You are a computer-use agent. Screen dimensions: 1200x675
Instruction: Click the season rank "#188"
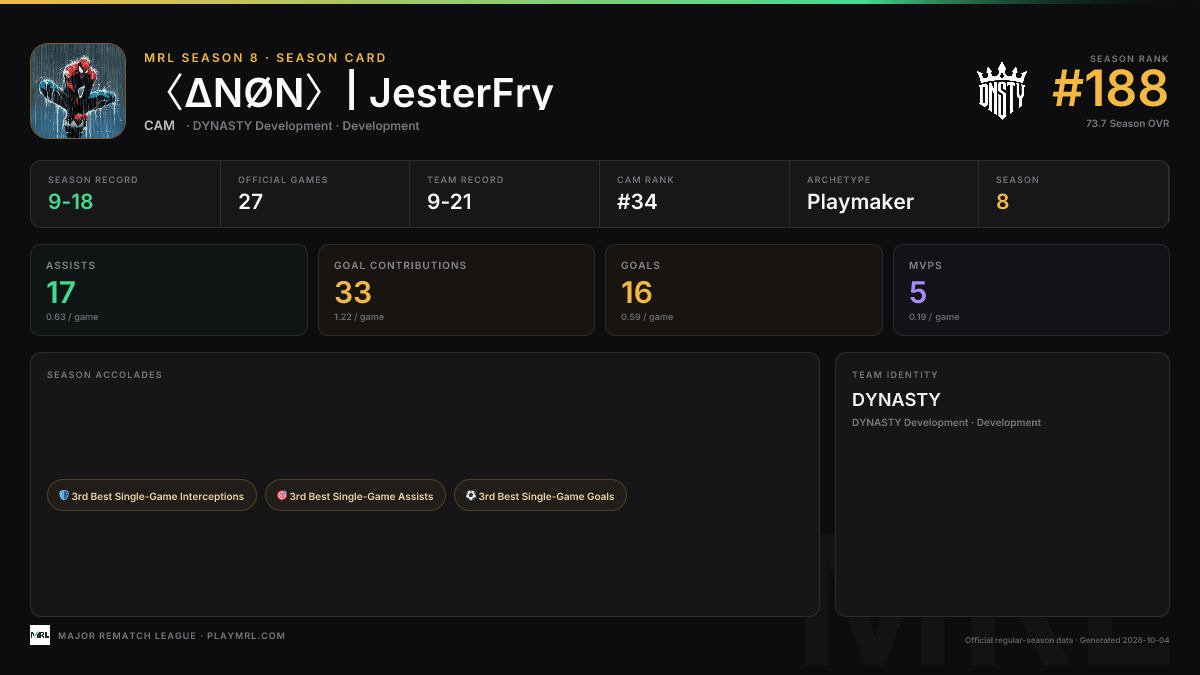(x=1110, y=88)
